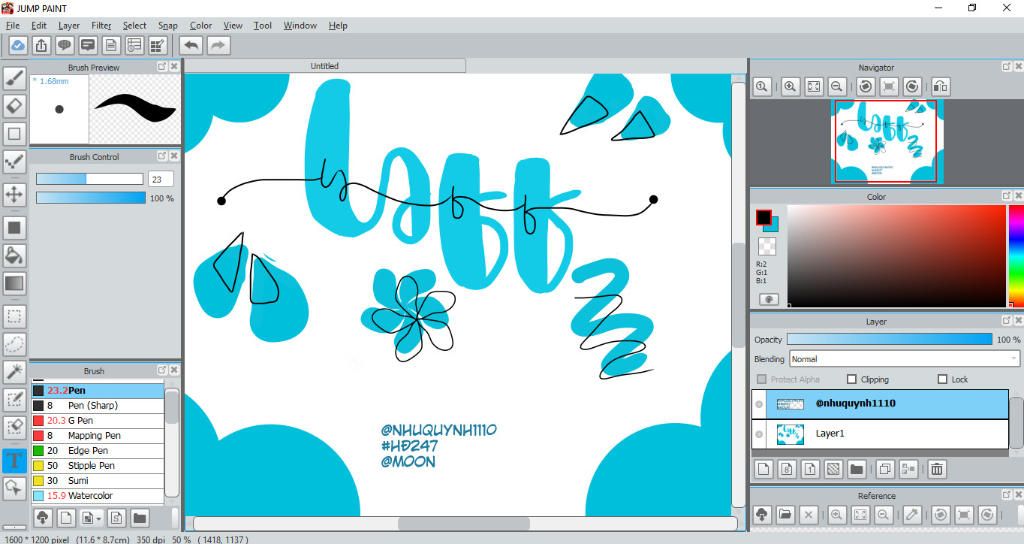1024x544 pixels.
Task: Enable the layer Lock checkbox
Action: click(942, 379)
